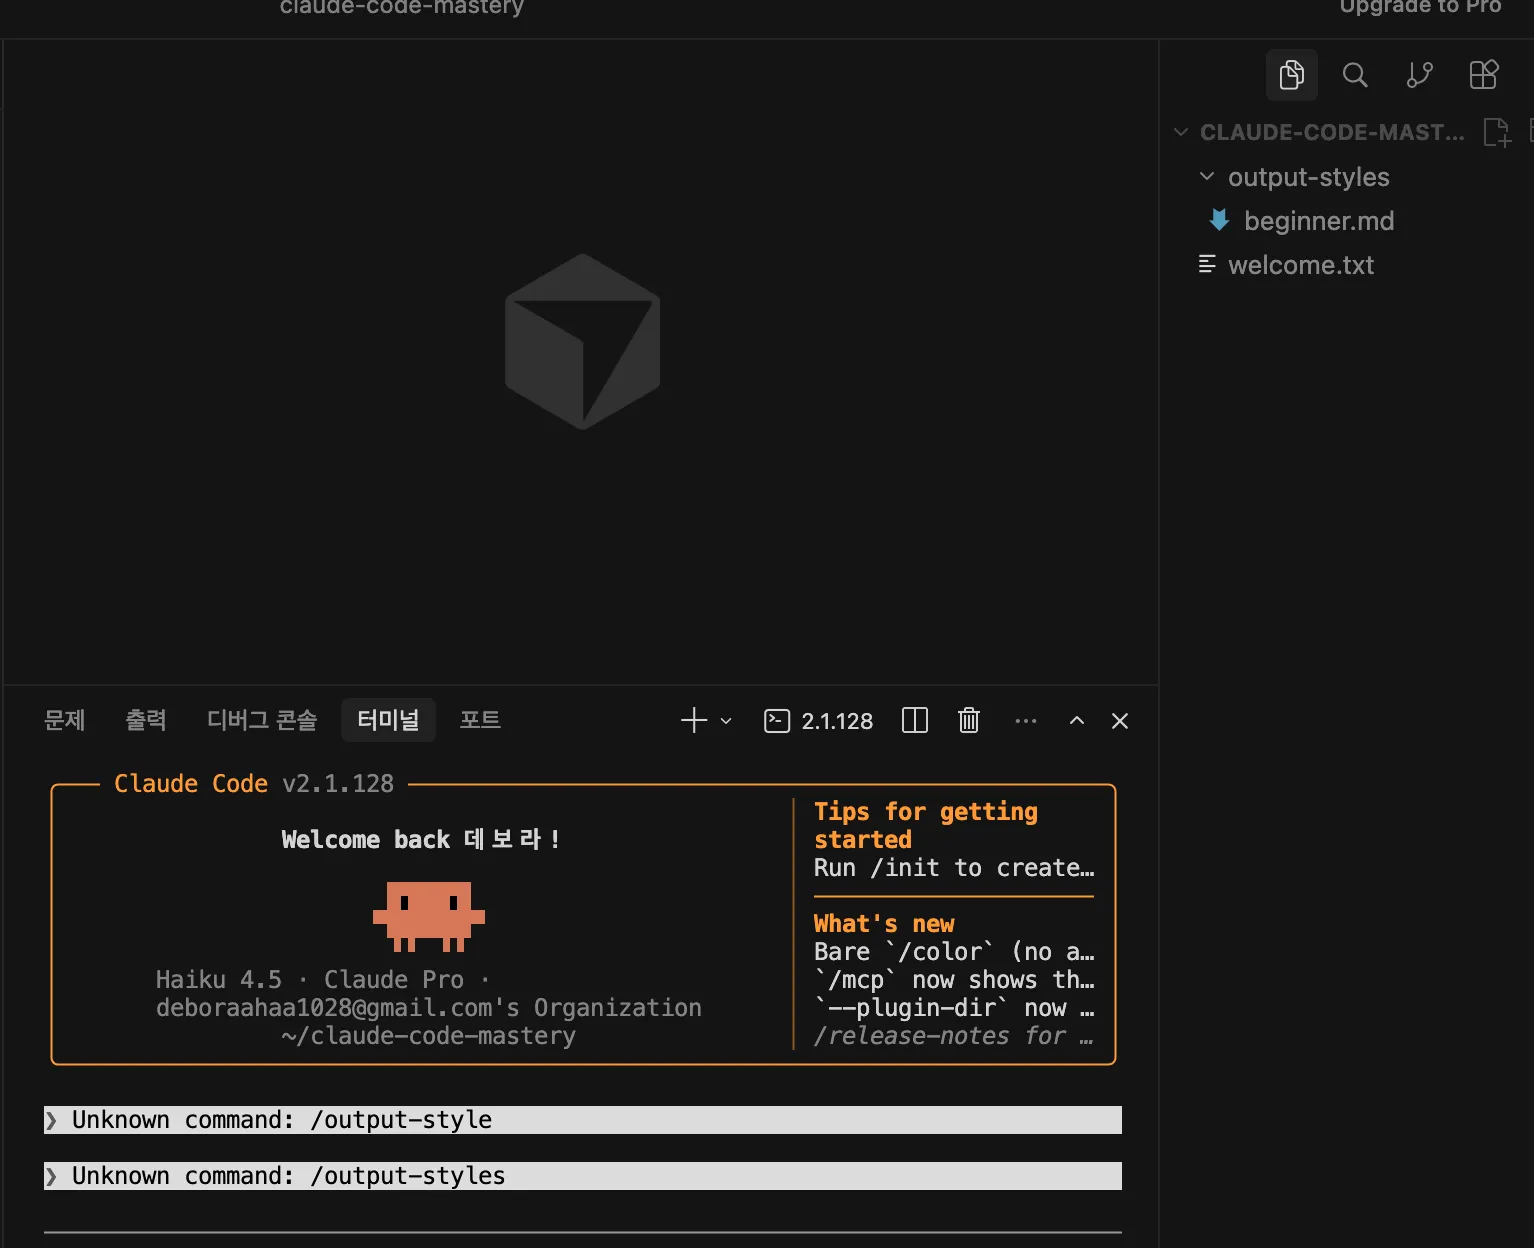Viewport: 1534px width, 1248px height.
Task: Switch to the 문제 panel tab
Action: [65, 720]
